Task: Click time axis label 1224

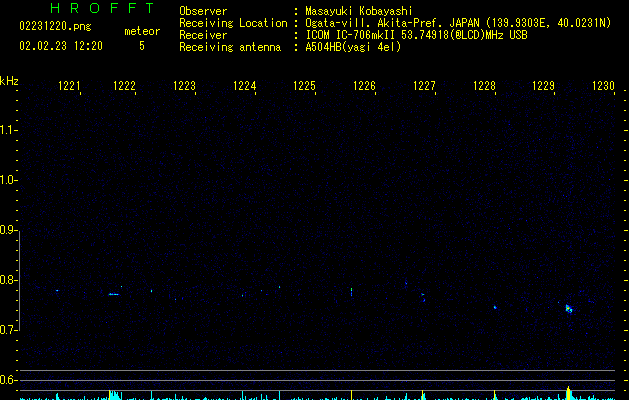Action: pyautogui.click(x=244, y=85)
